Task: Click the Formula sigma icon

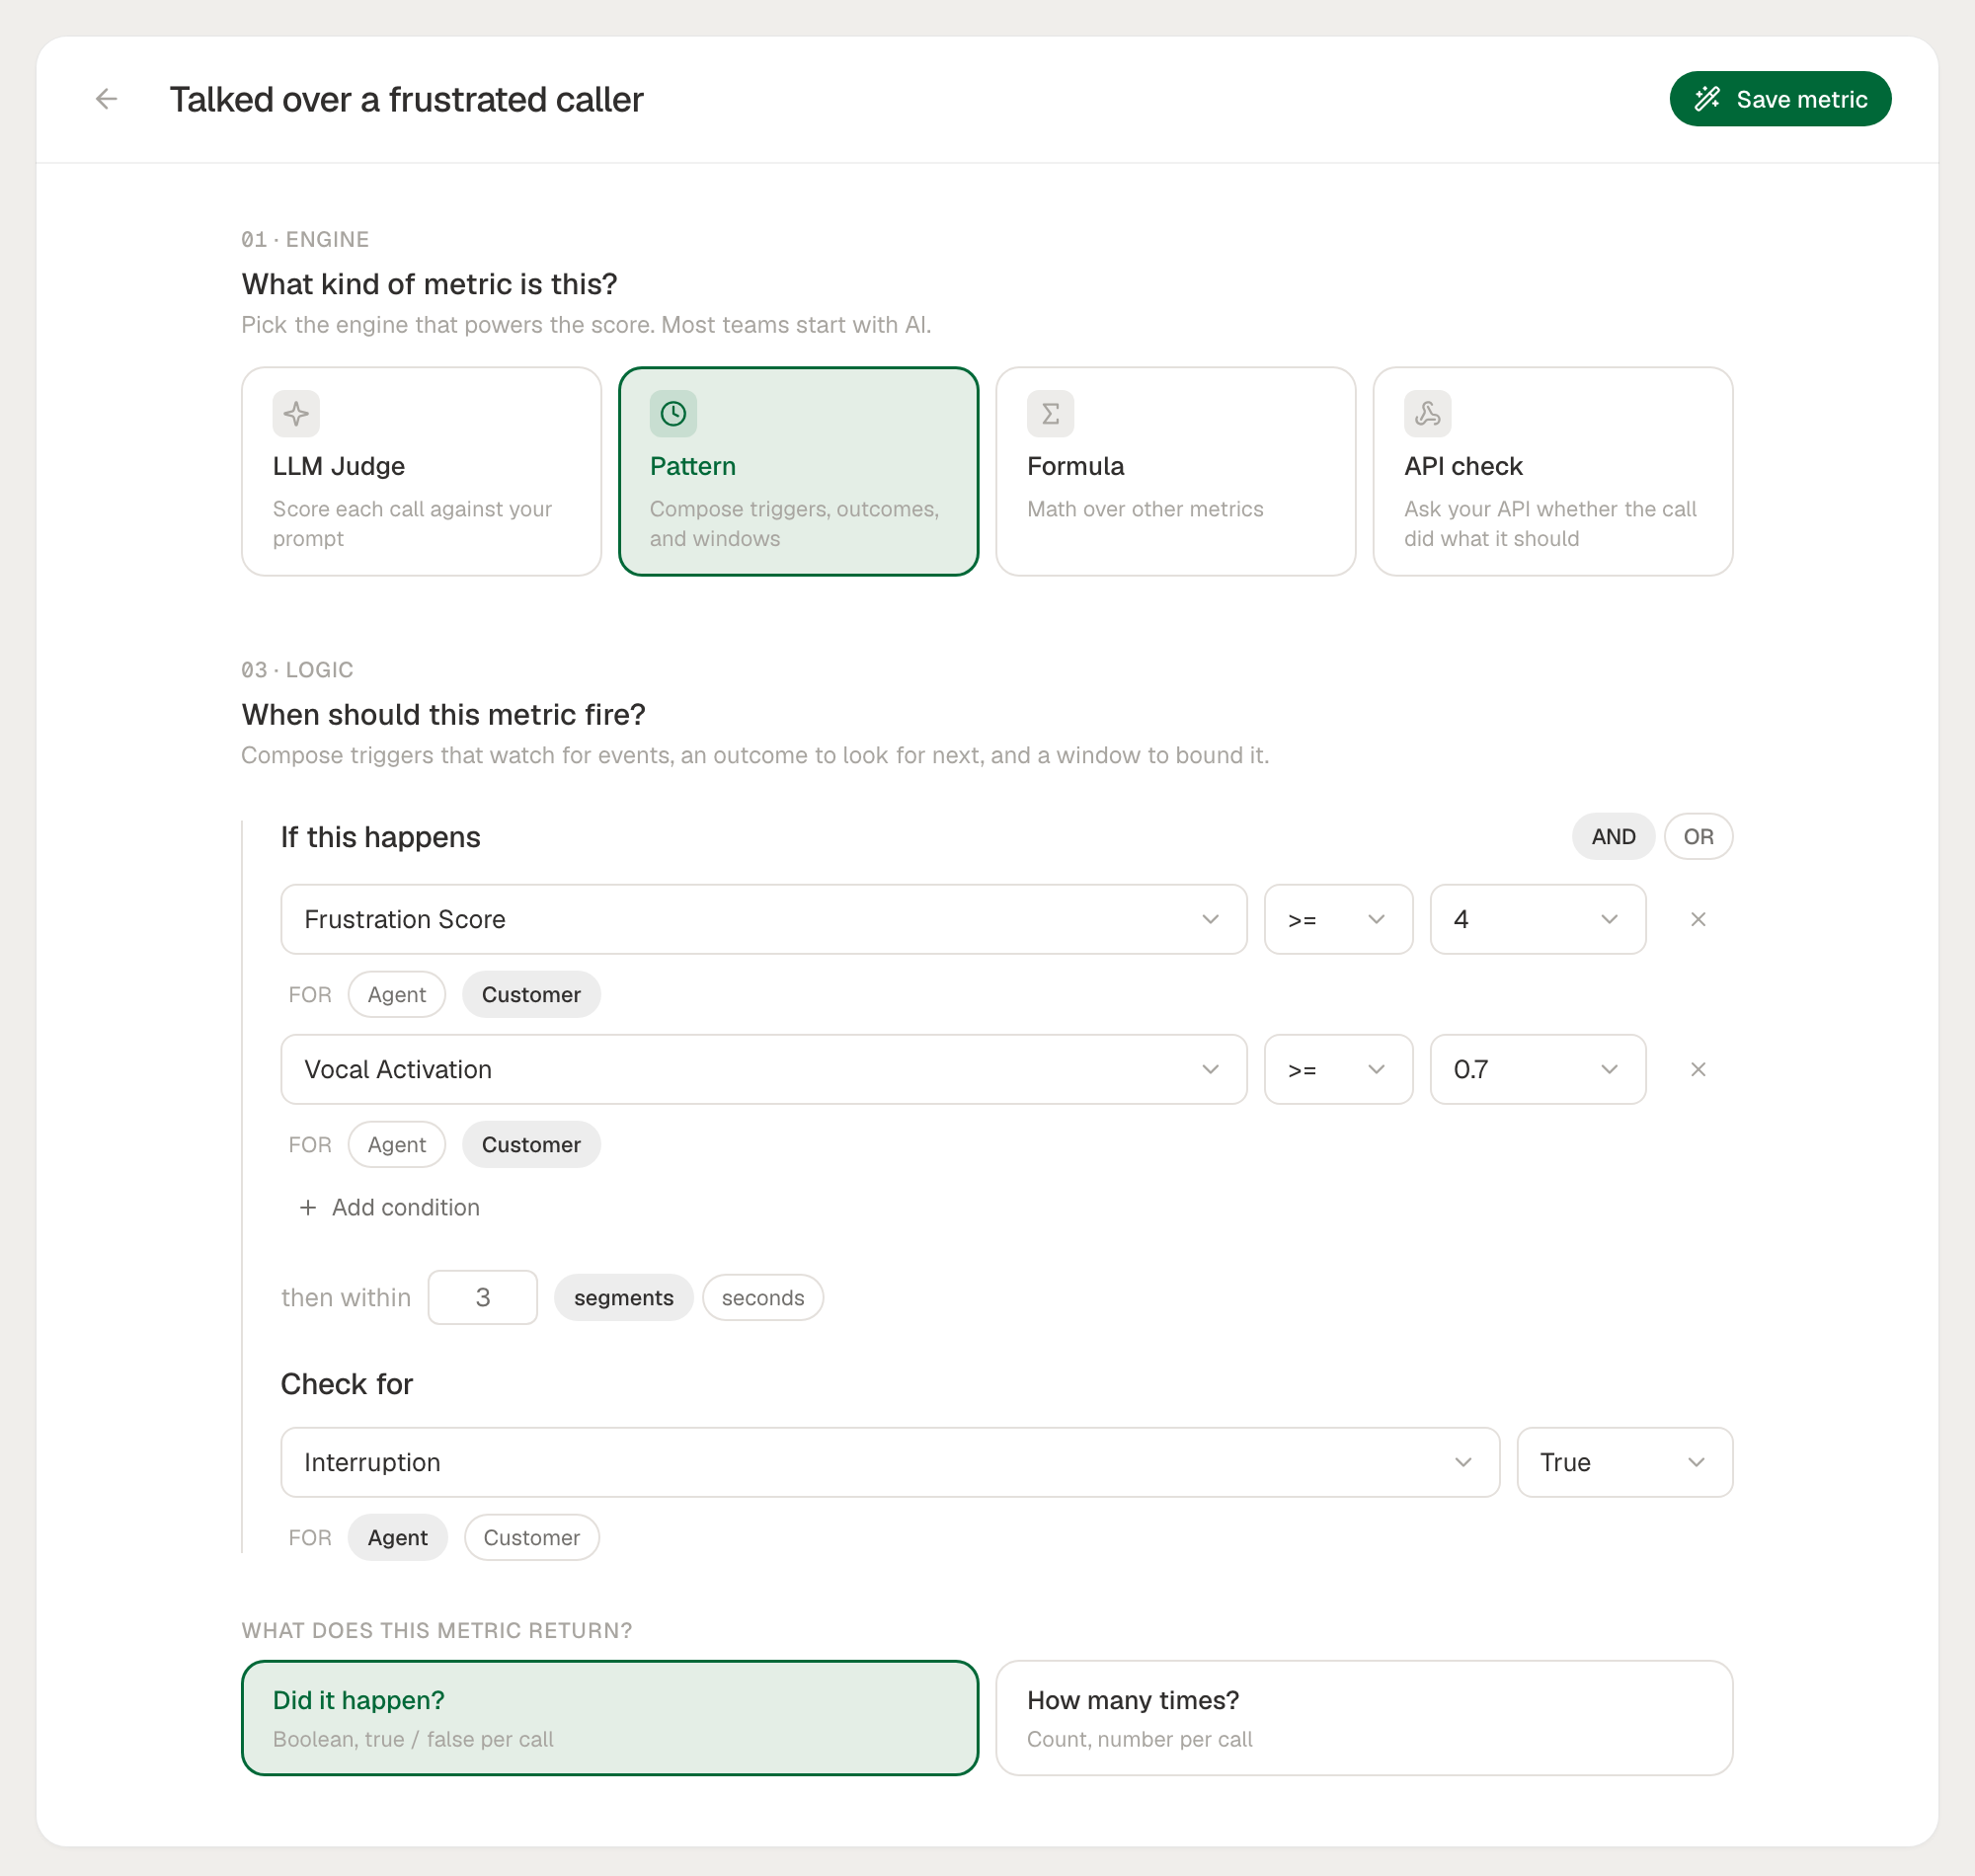Action: pyautogui.click(x=1050, y=413)
